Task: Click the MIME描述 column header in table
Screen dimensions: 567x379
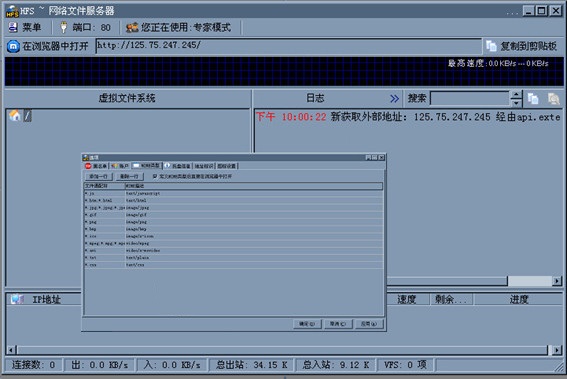Action: point(253,186)
